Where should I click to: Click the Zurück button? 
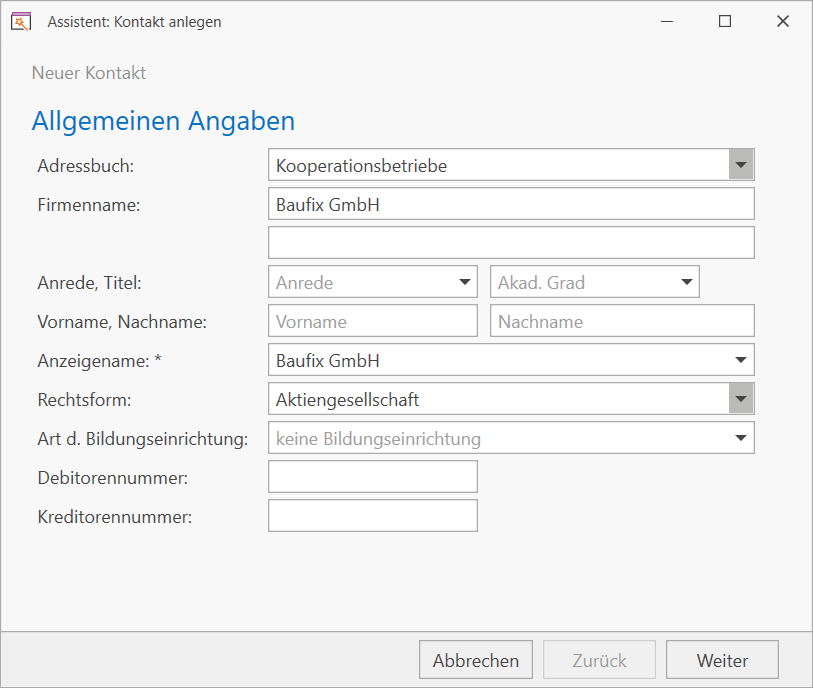(599, 660)
